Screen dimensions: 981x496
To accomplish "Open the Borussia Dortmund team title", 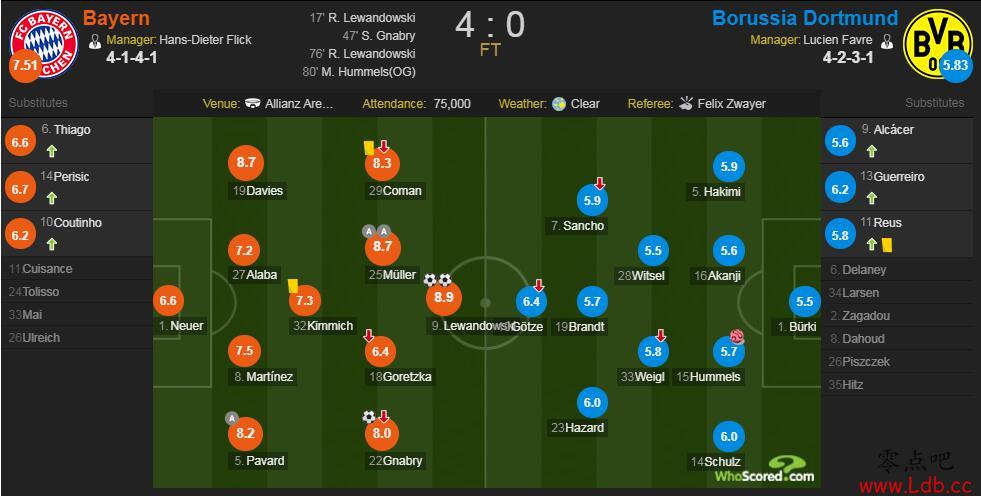I will tap(805, 18).
